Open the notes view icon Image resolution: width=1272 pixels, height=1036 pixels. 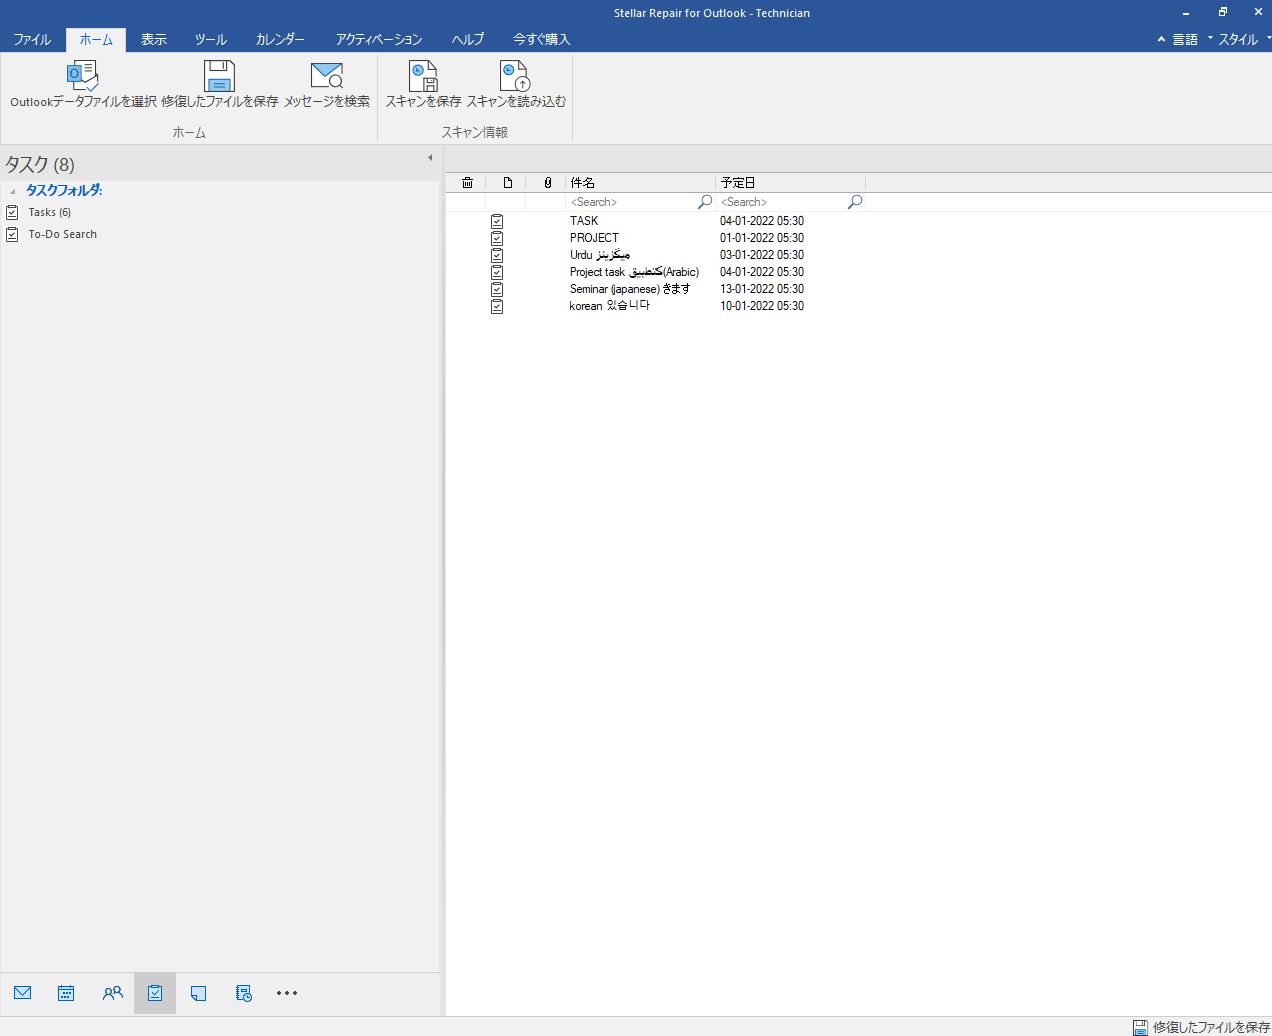coord(198,993)
